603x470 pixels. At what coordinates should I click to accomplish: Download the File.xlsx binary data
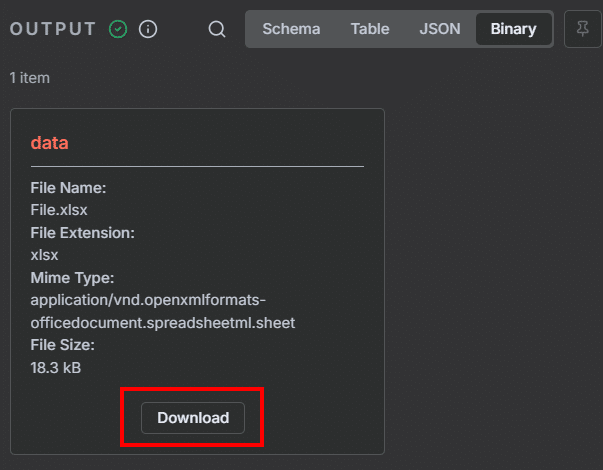[193, 418]
